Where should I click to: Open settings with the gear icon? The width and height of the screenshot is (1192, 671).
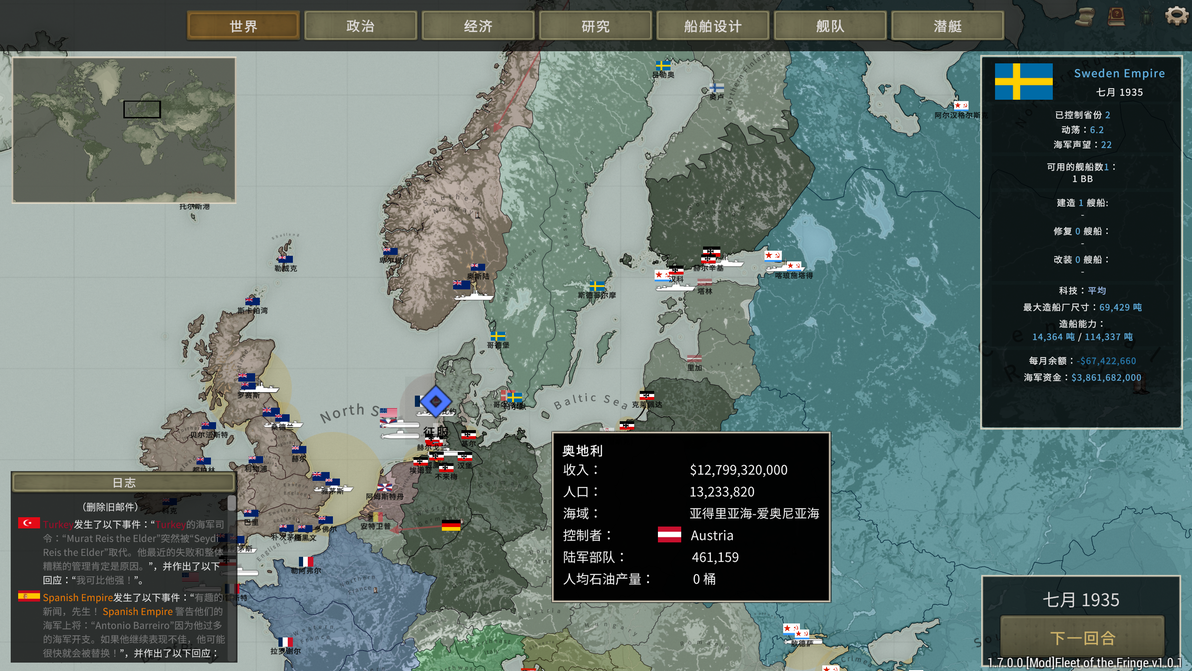1176,16
